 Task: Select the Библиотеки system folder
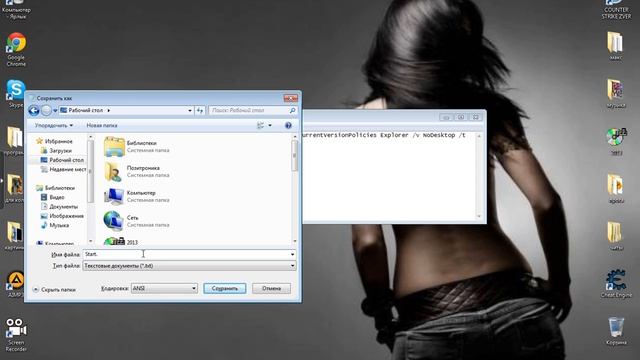click(x=137, y=147)
